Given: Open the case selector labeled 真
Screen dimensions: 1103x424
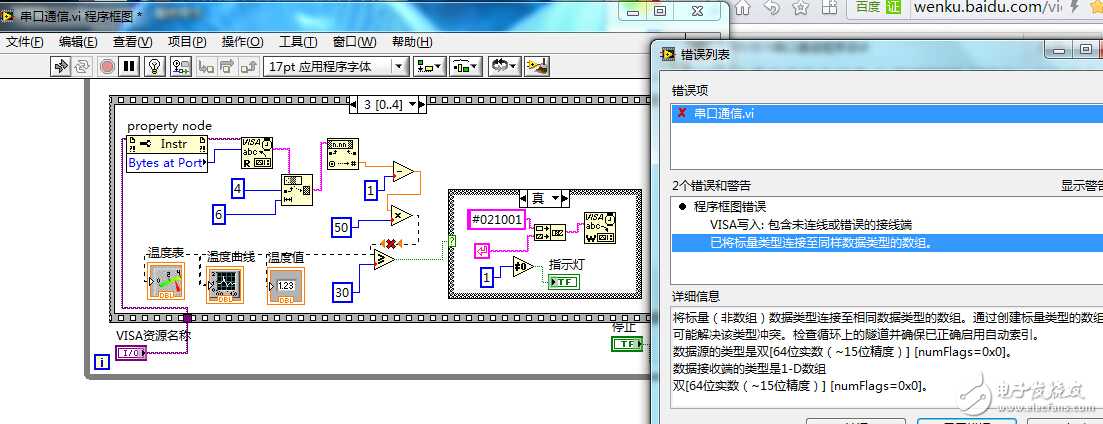Looking at the screenshot, I should point(544,198).
